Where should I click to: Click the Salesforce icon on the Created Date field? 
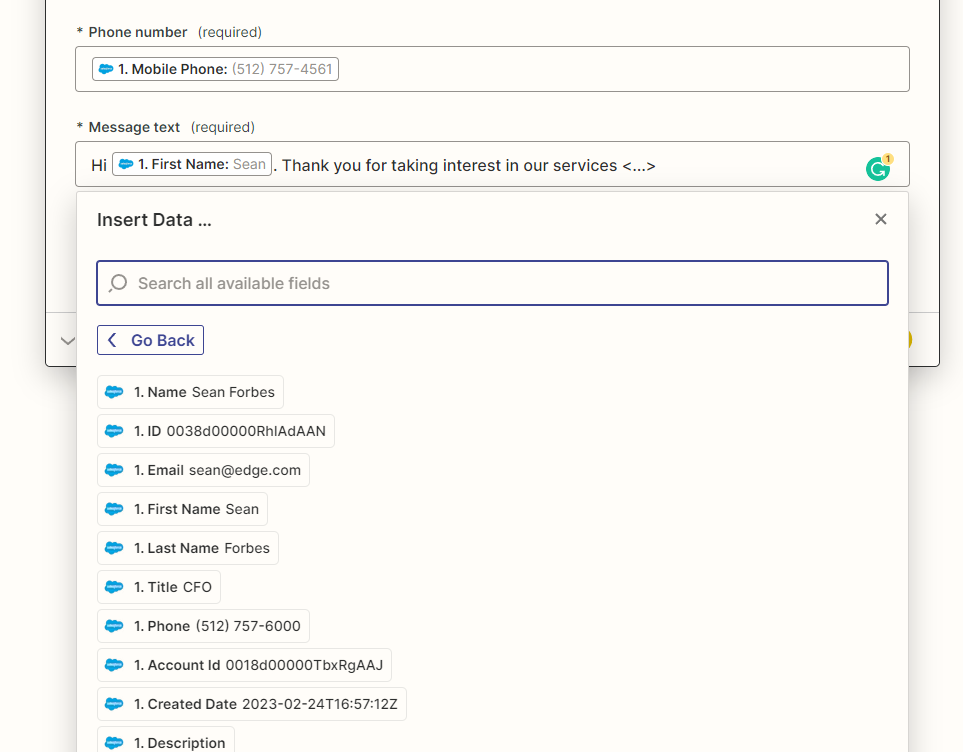(114, 704)
